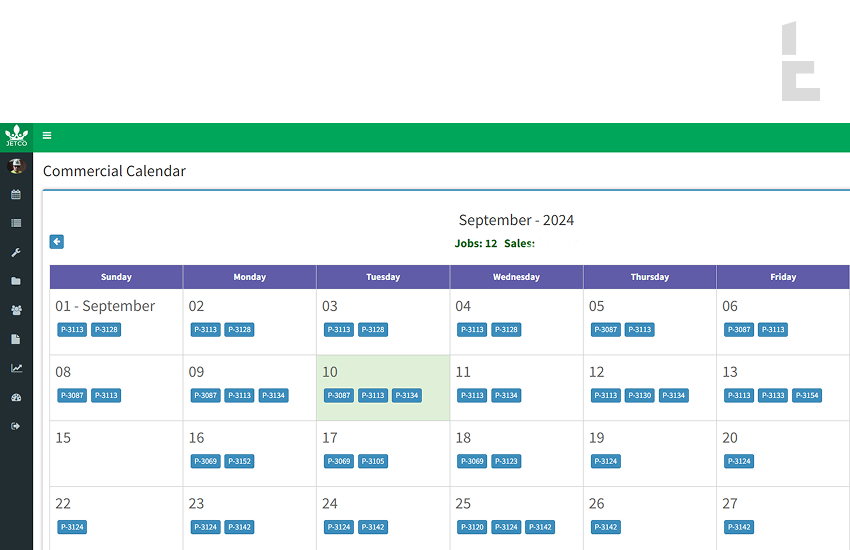Screen dimensions: 850x550
Task: Open the folder icon in the sidebar
Action: (16, 282)
